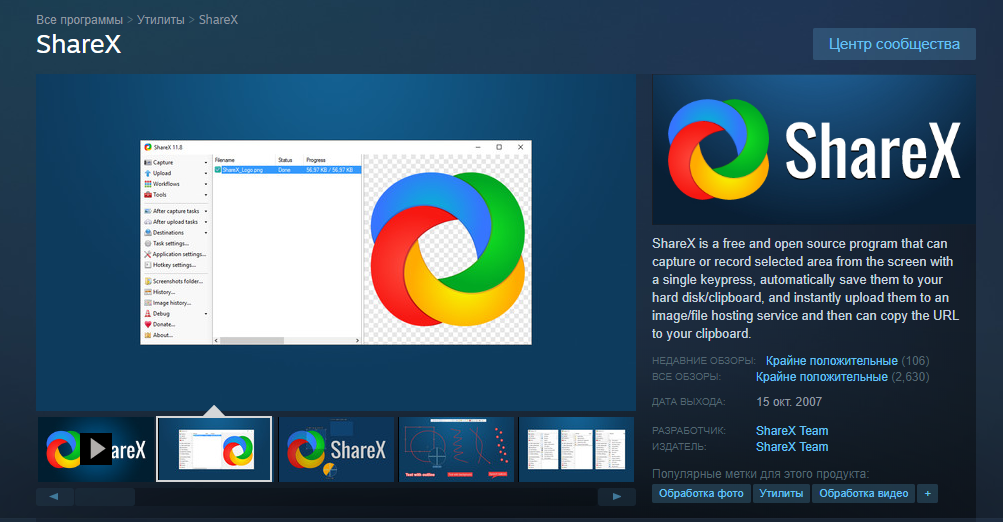Open publisher ShareX Team link
The width and height of the screenshot is (1003, 522).
click(x=792, y=447)
